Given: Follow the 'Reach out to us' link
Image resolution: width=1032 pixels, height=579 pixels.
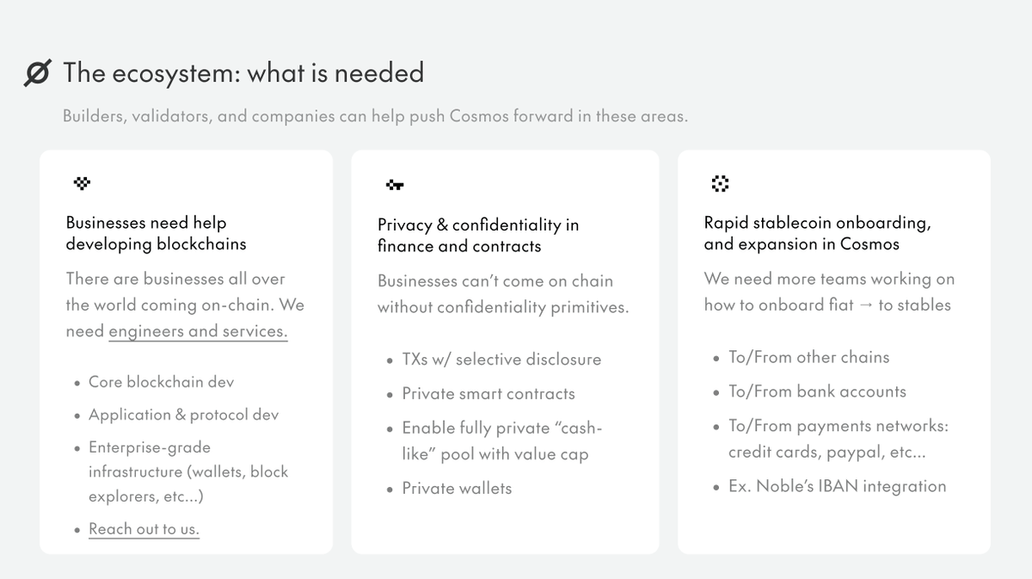Looking at the screenshot, I should [144, 529].
